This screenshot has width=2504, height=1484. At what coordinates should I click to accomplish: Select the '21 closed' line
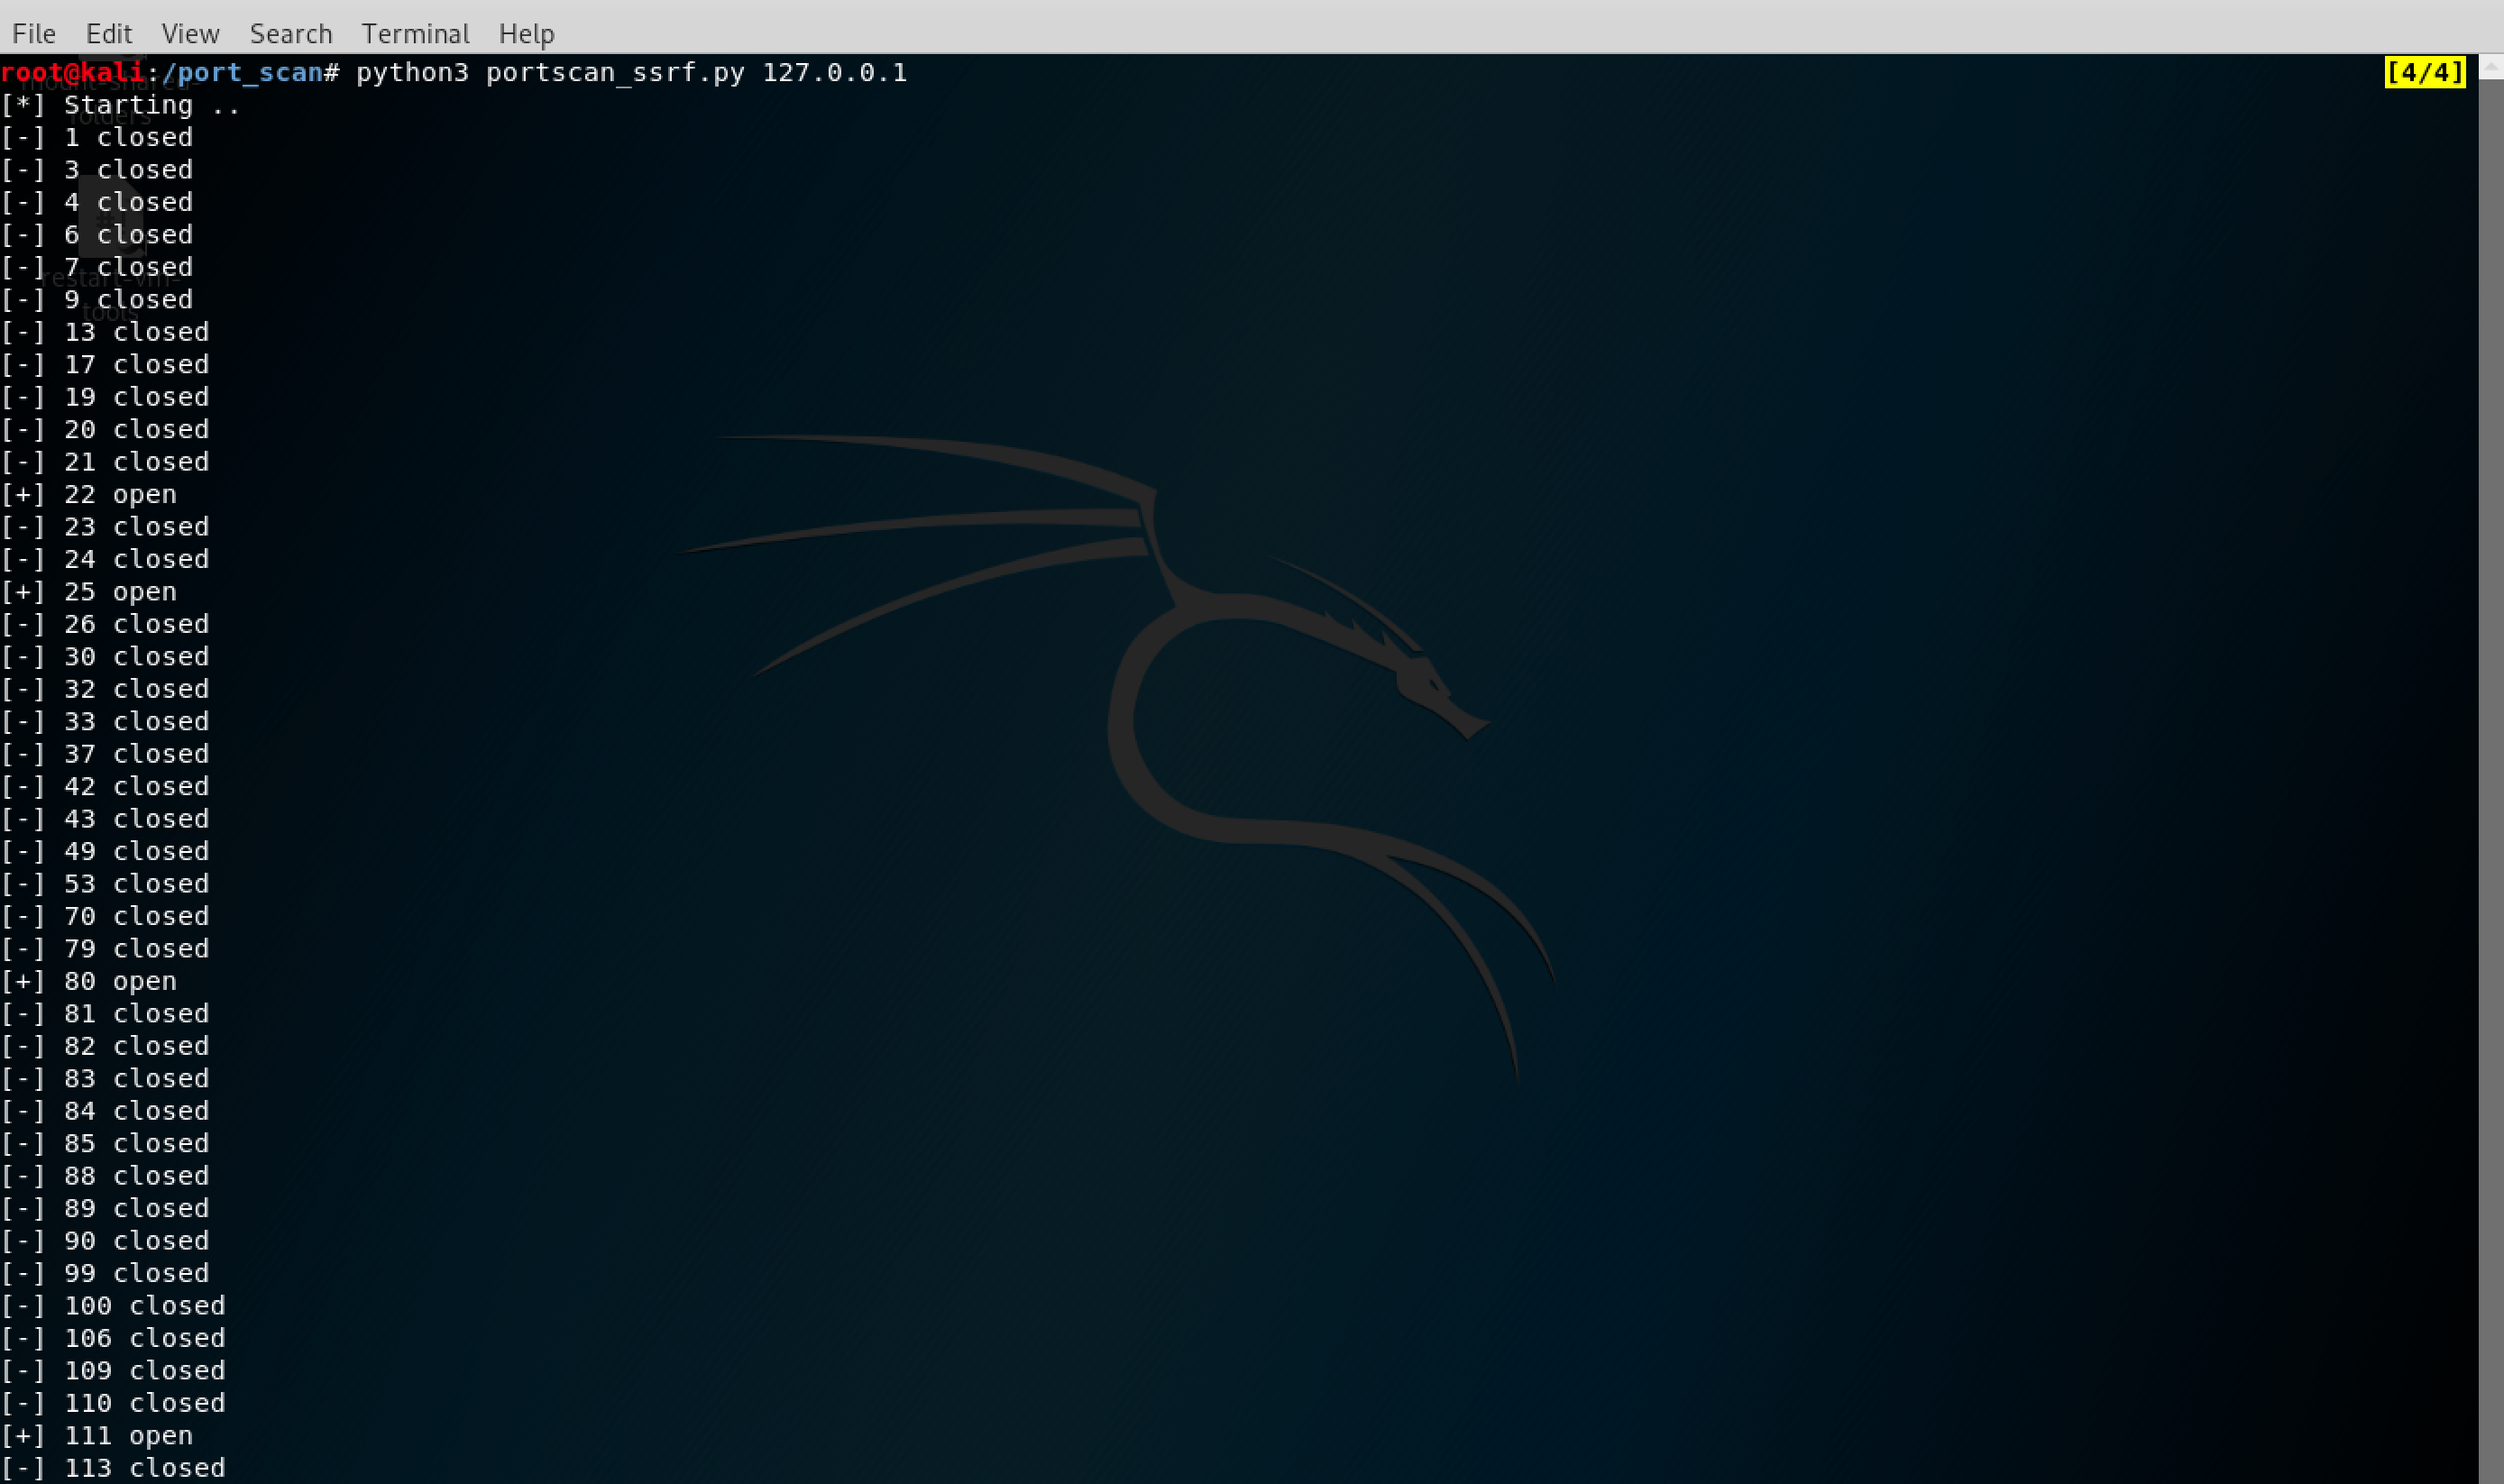click(105, 462)
